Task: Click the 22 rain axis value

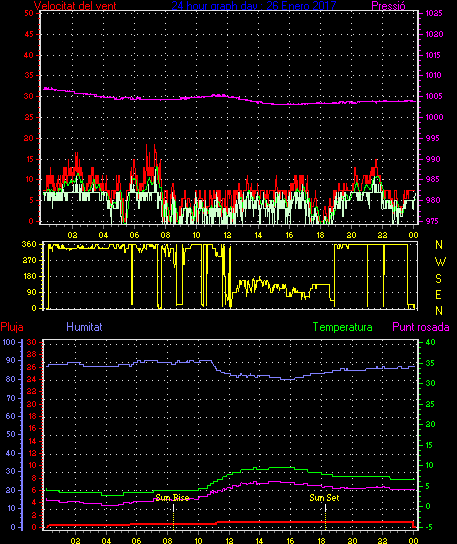Action: point(32,391)
